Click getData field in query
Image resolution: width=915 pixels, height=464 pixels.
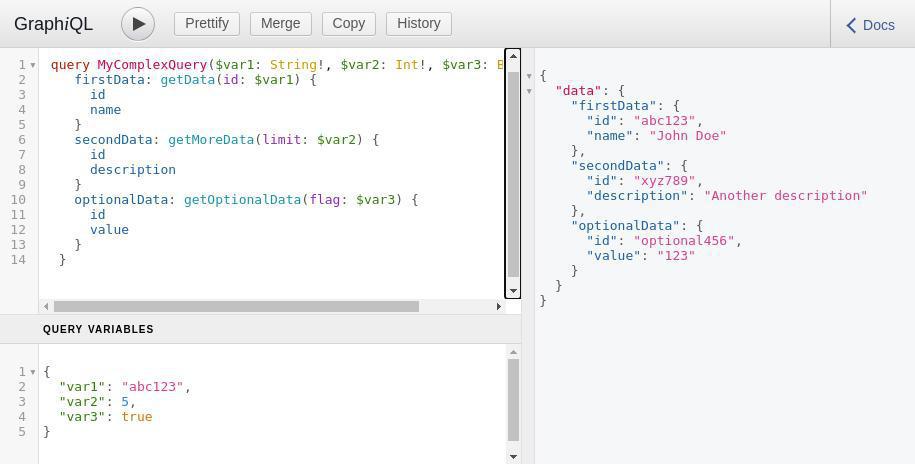click(187, 79)
